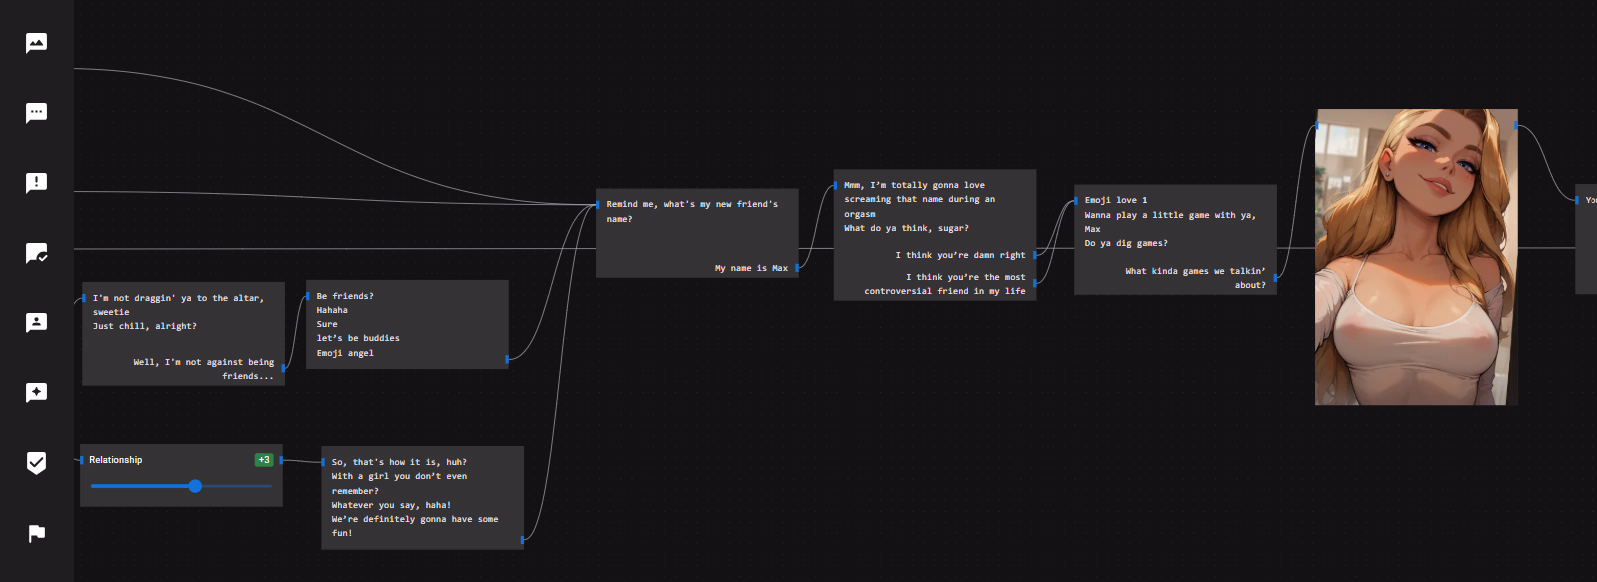Click the green +3 relationship value badge
This screenshot has width=1597, height=582.
(x=264, y=460)
